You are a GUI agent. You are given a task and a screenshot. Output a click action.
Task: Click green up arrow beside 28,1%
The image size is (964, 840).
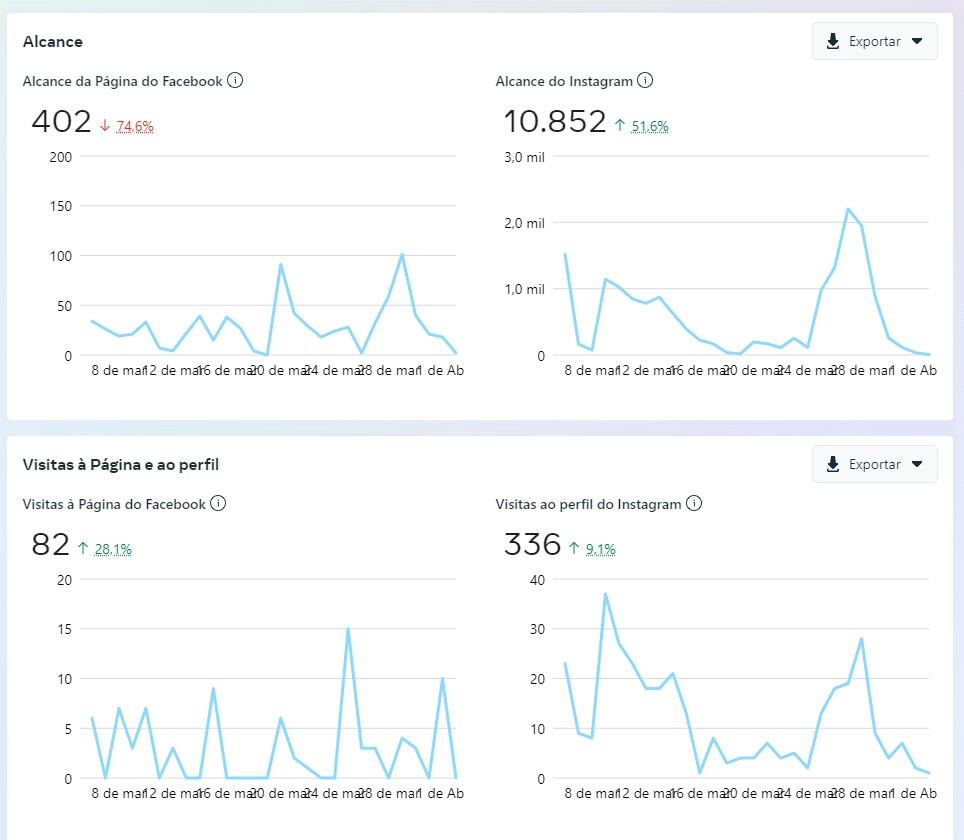coord(83,548)
